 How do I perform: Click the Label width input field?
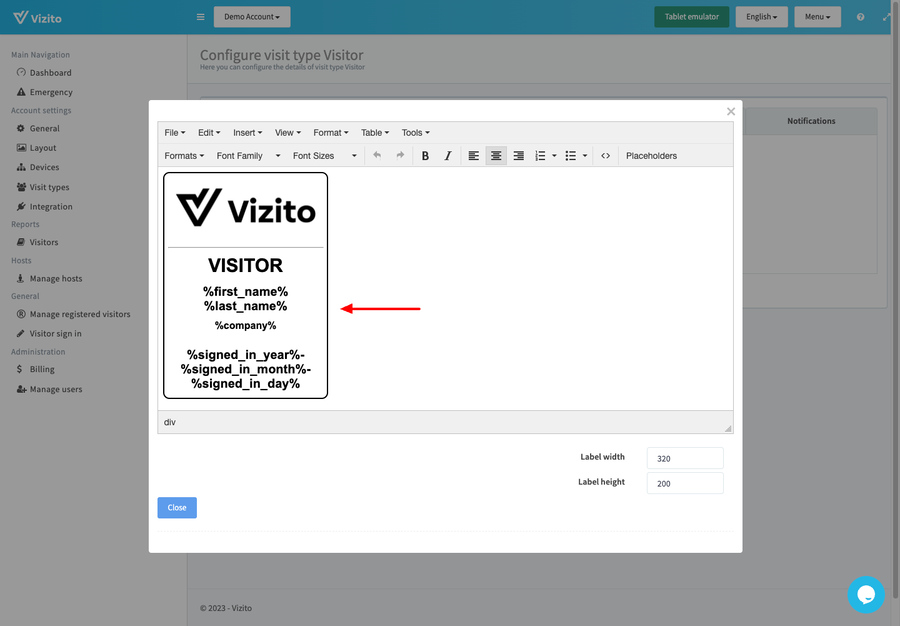[x=684, y=458]
